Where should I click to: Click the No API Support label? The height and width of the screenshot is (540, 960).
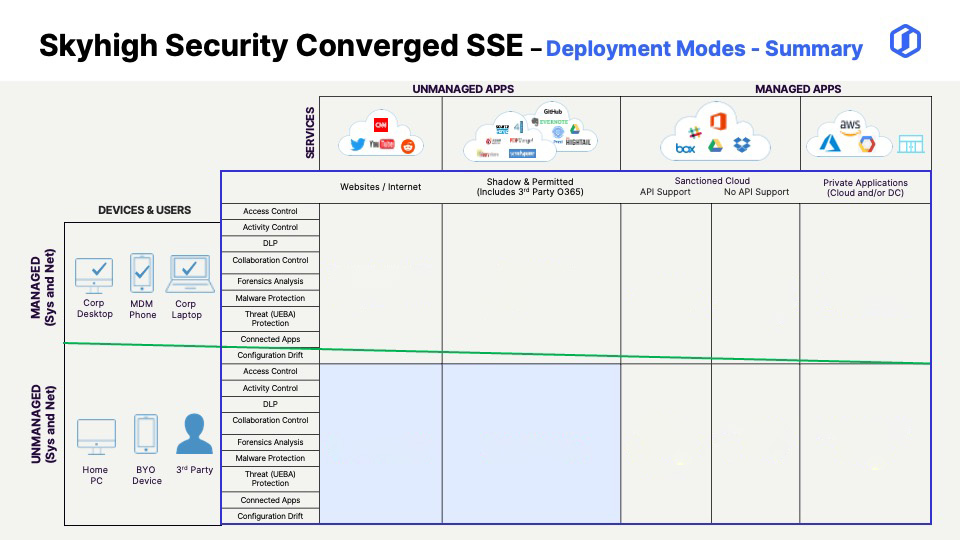pos(755,192)
